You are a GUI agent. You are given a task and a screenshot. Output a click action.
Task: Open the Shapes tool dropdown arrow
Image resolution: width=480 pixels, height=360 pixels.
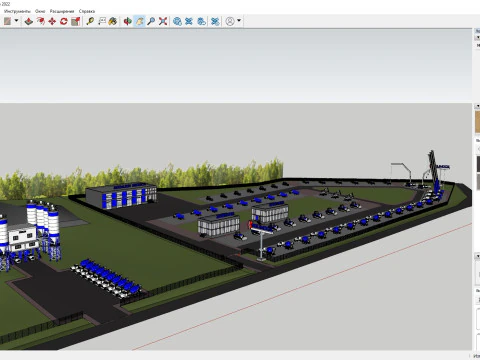(16, 21)
